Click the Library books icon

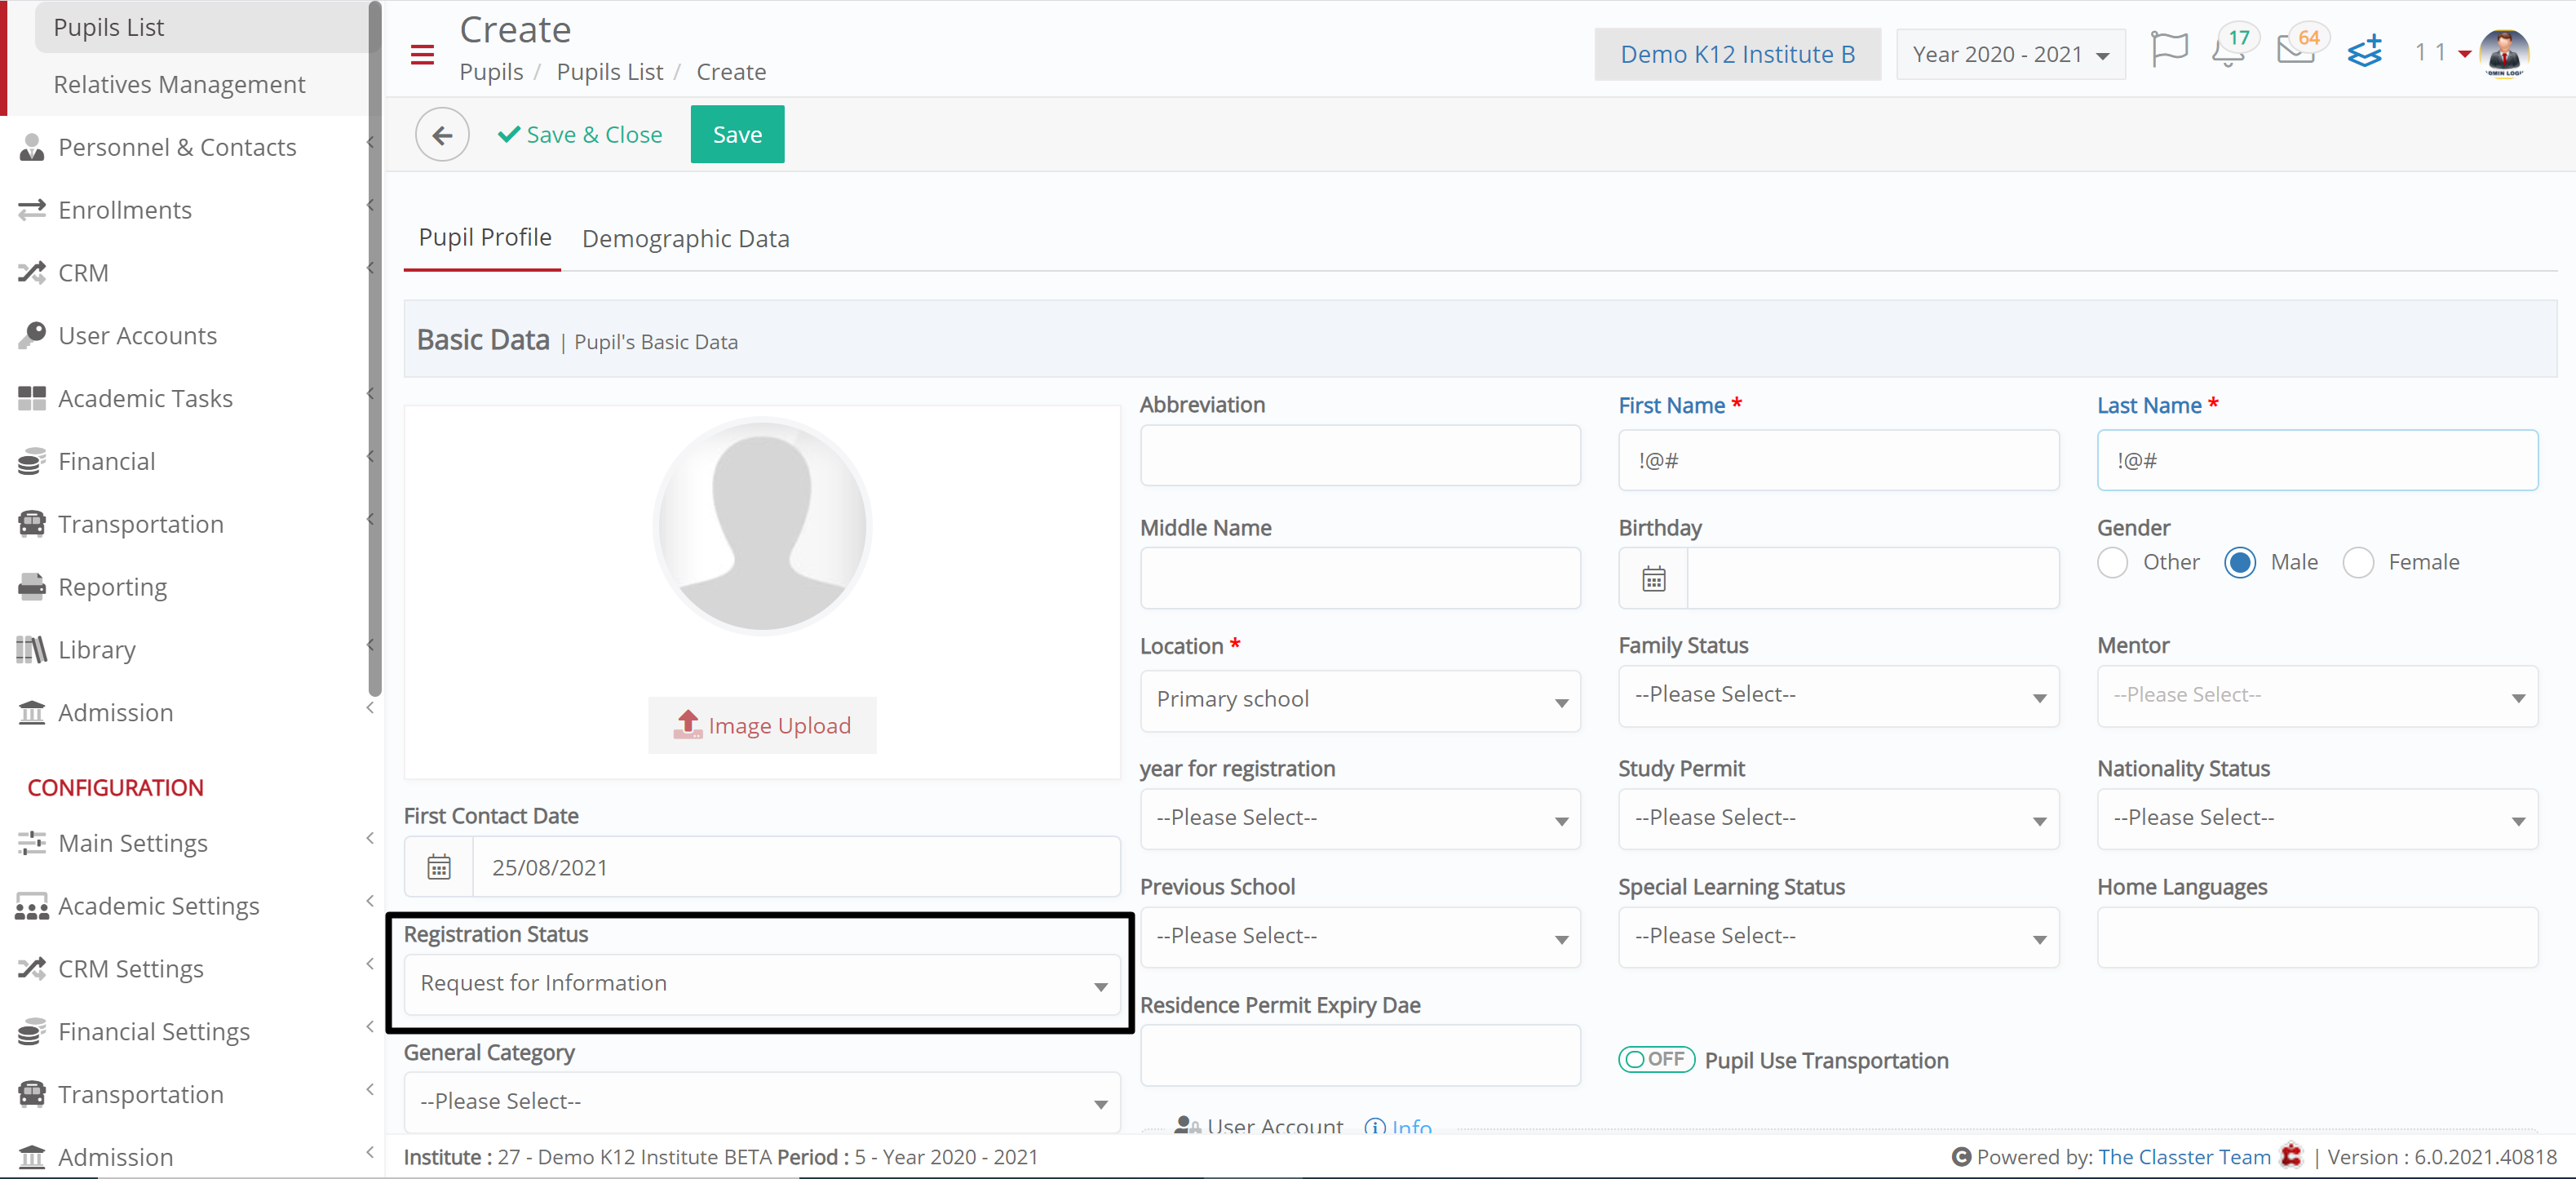[32, 650]
